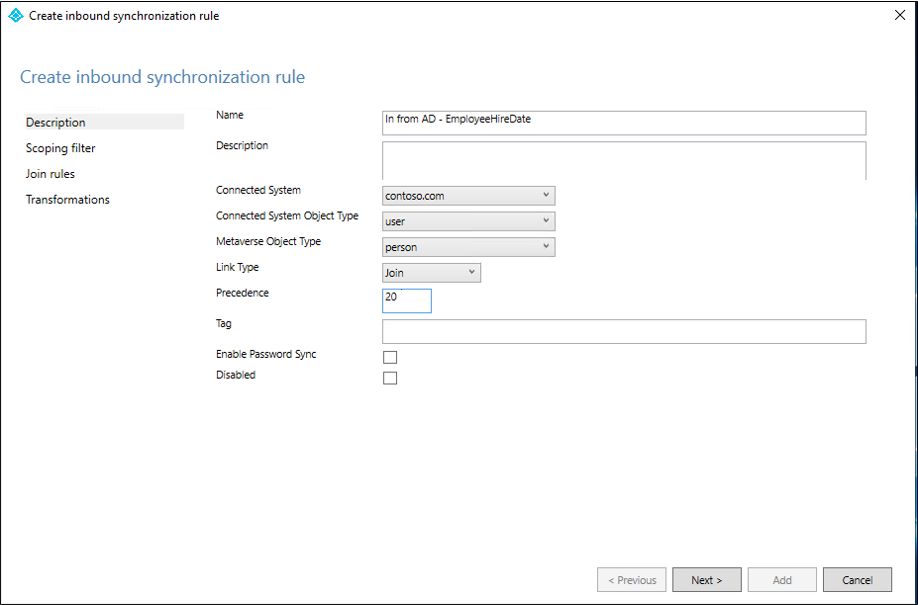Click the Previous button
The image size is (918, 605).
631,579
